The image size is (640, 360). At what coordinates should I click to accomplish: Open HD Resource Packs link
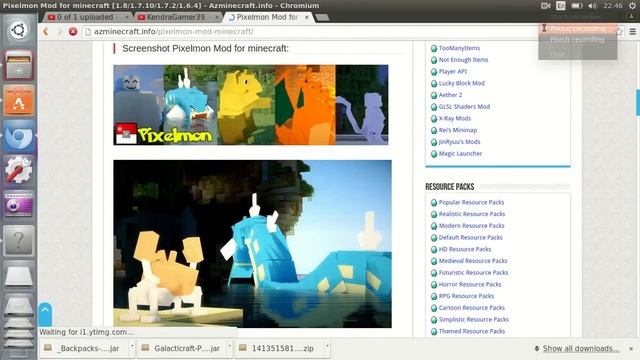click(x=465, y=249)
